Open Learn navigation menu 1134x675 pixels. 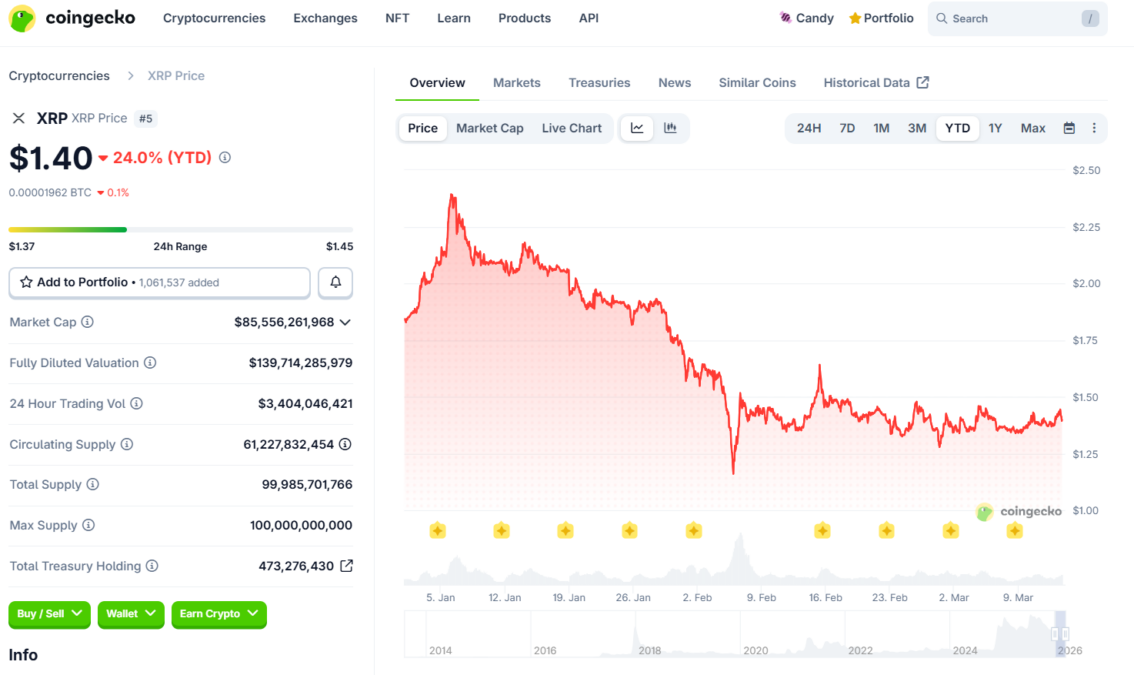tap(453, 18)
